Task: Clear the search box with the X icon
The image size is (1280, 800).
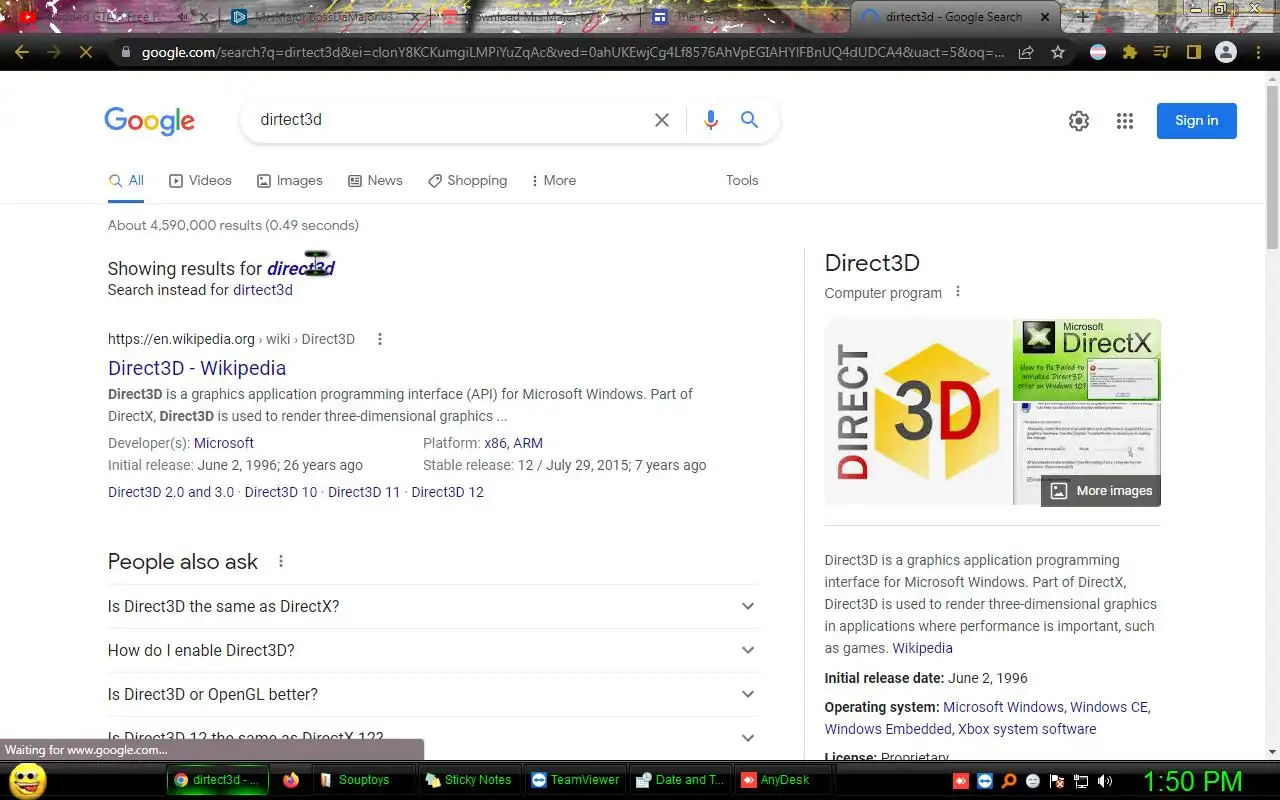Action: tap(662, 120)
